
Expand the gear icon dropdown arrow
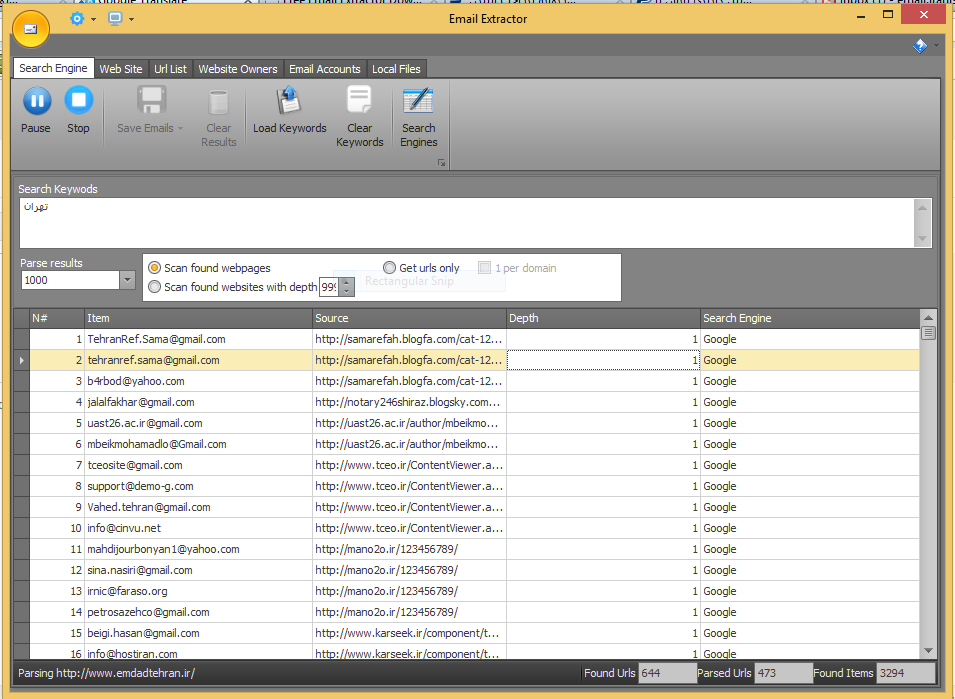(93, 19)
